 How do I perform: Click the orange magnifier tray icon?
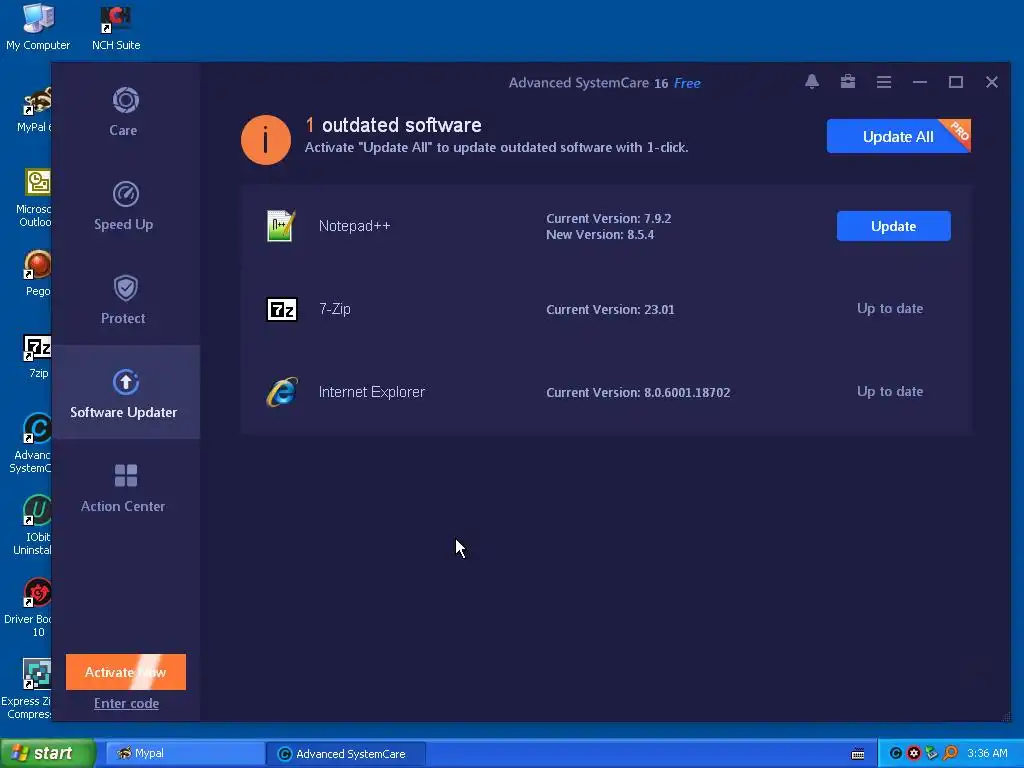[950, 754]
